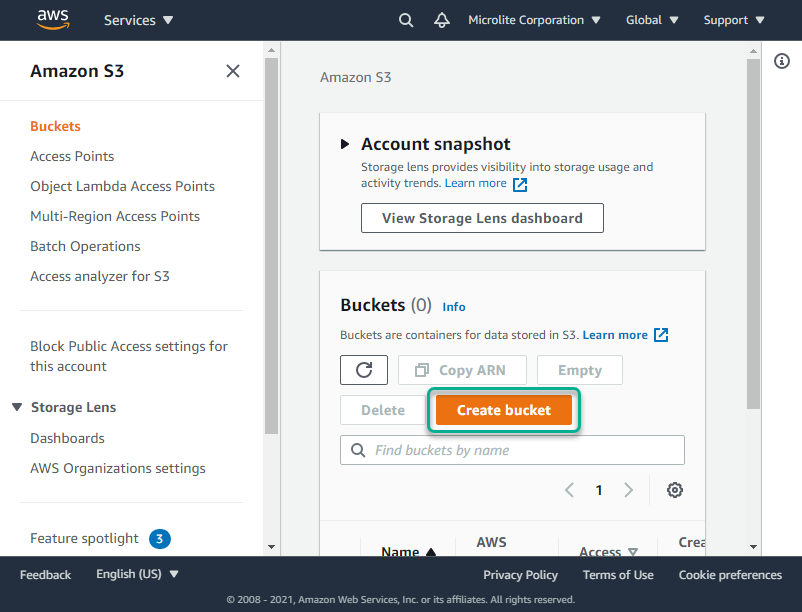Open Storage Lens Dashboards
This screenshot has height=612, width=802.
pos(67,439)
